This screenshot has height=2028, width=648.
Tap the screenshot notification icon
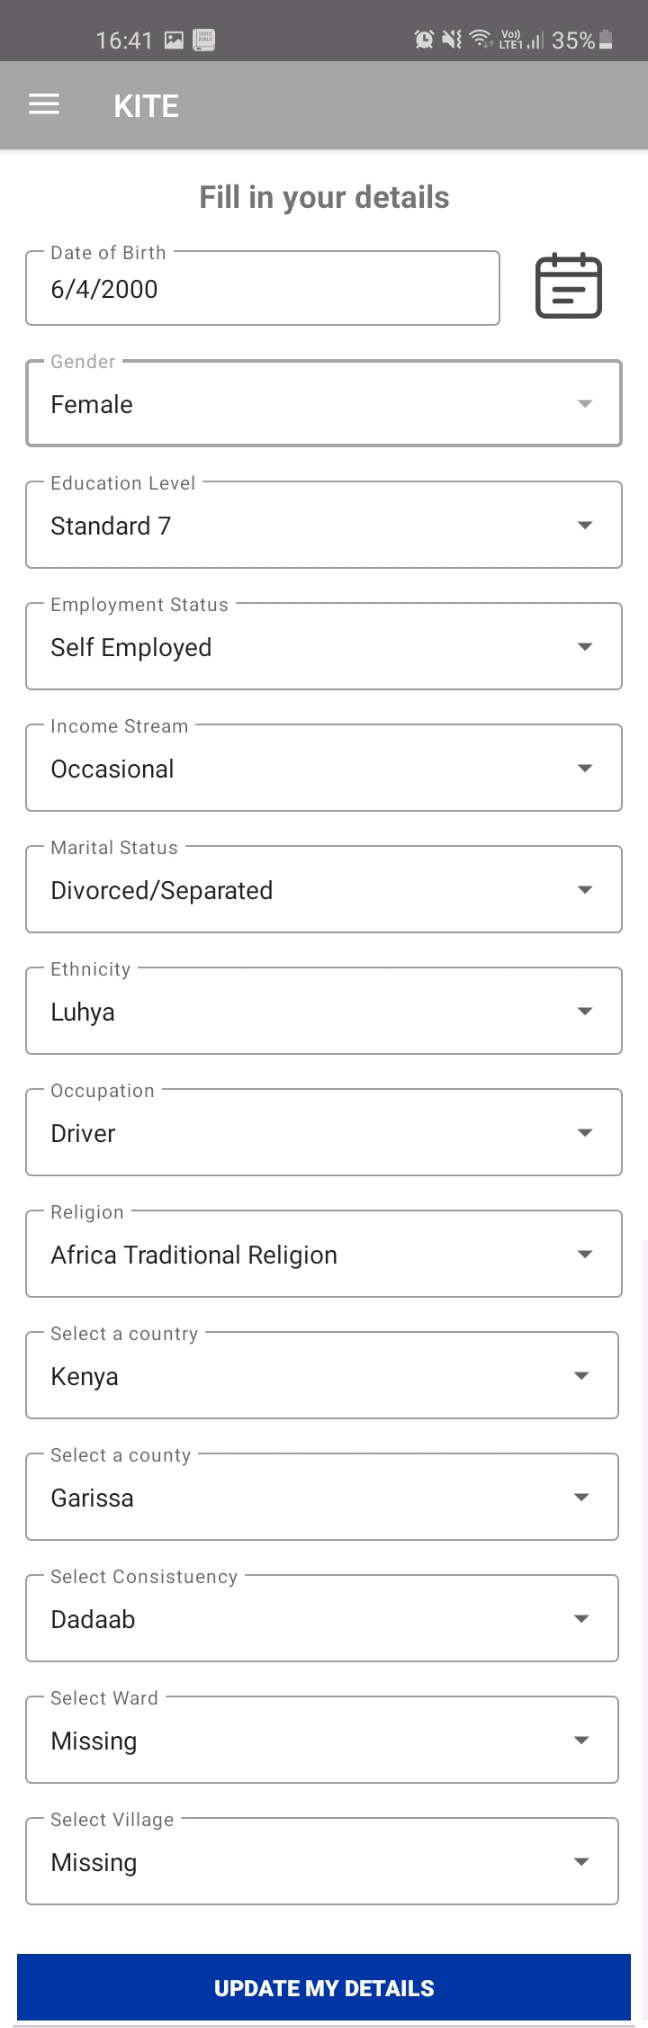(174, 40)
